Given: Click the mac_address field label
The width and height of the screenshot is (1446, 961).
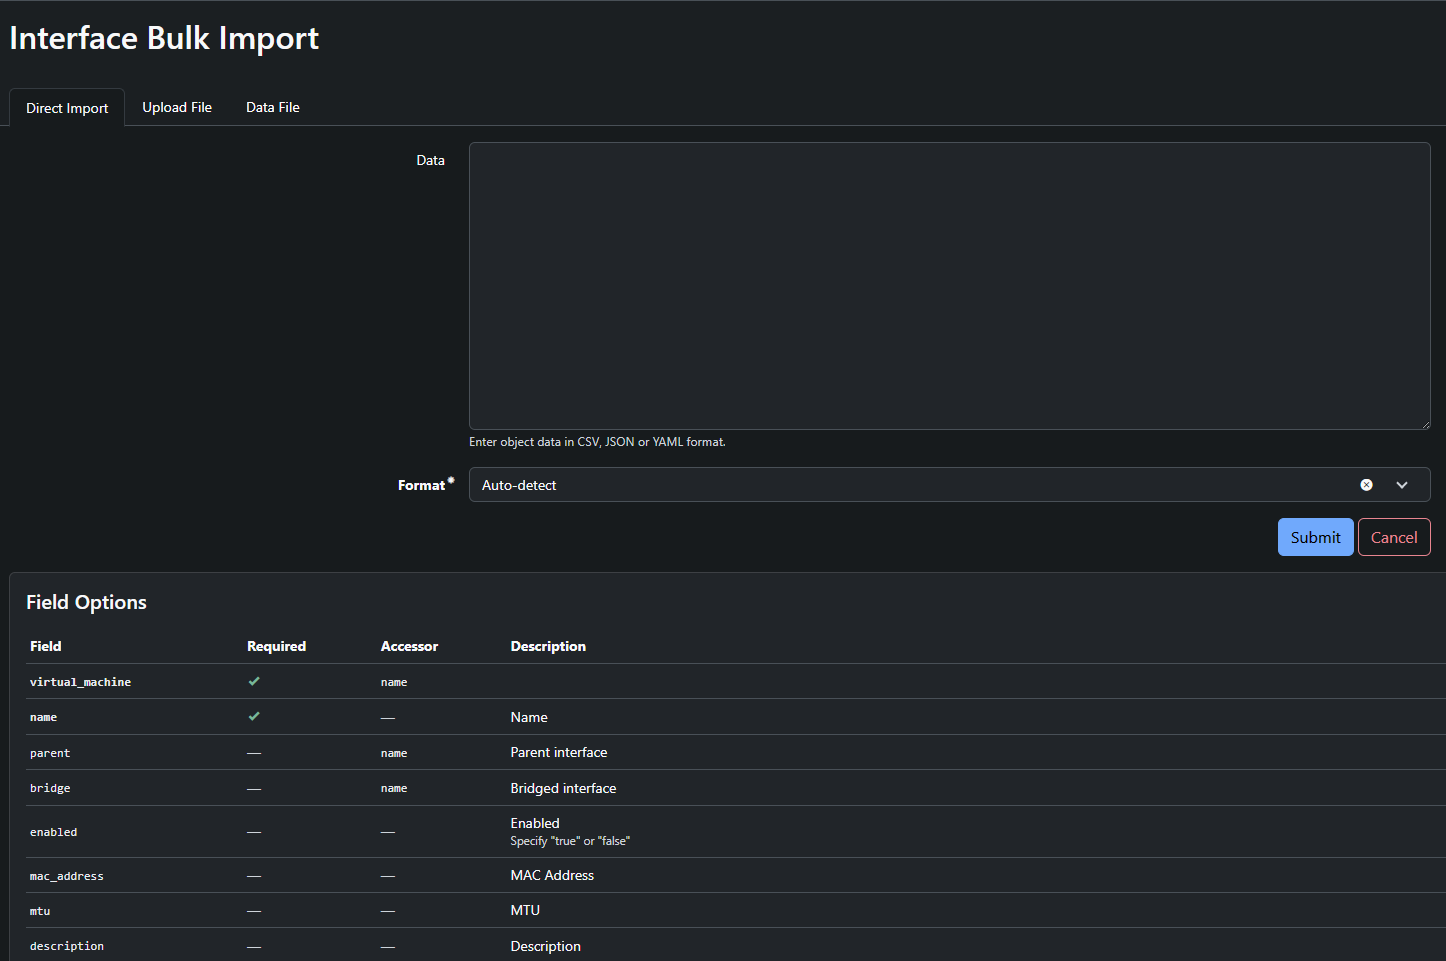Looking at the screenshot, I should 66,875.
